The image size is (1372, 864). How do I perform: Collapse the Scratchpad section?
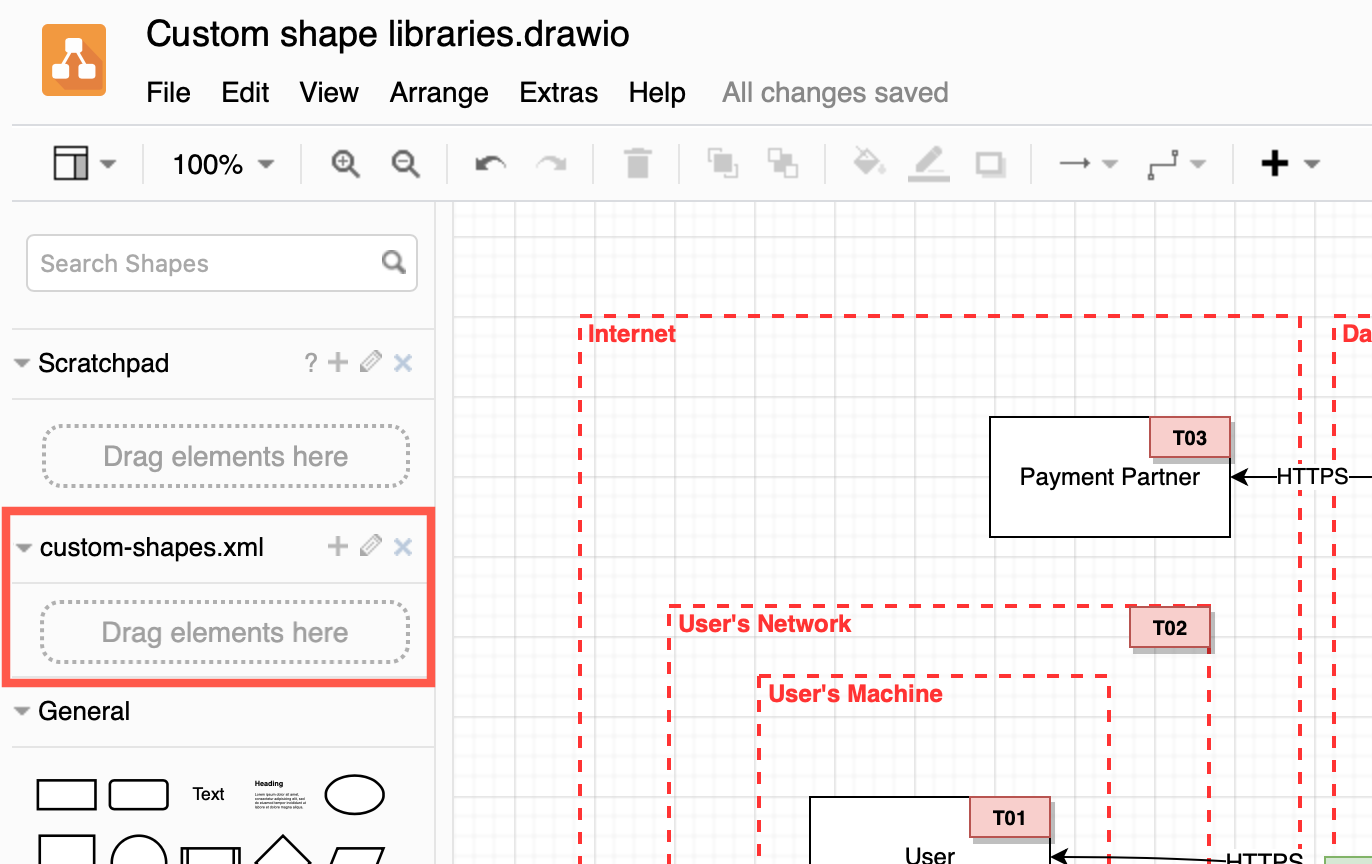point(22,362)
